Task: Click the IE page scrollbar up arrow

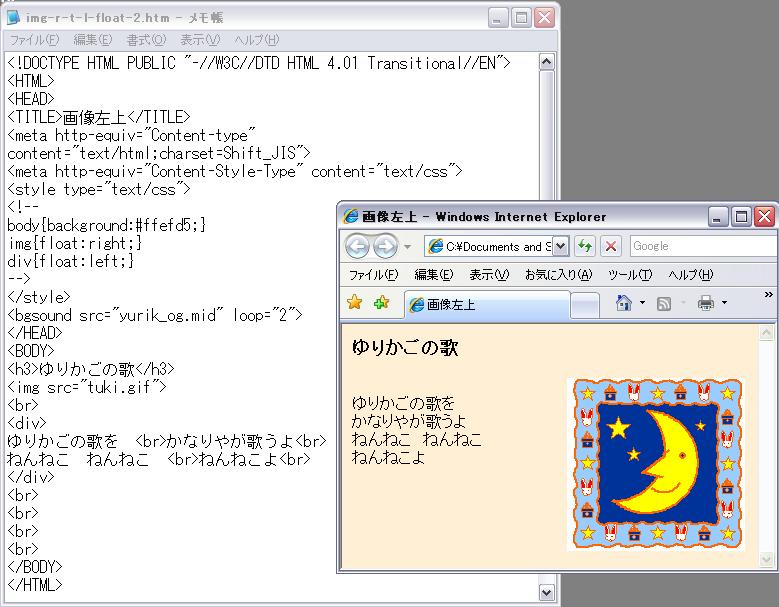Action: [x=766, y=333]
